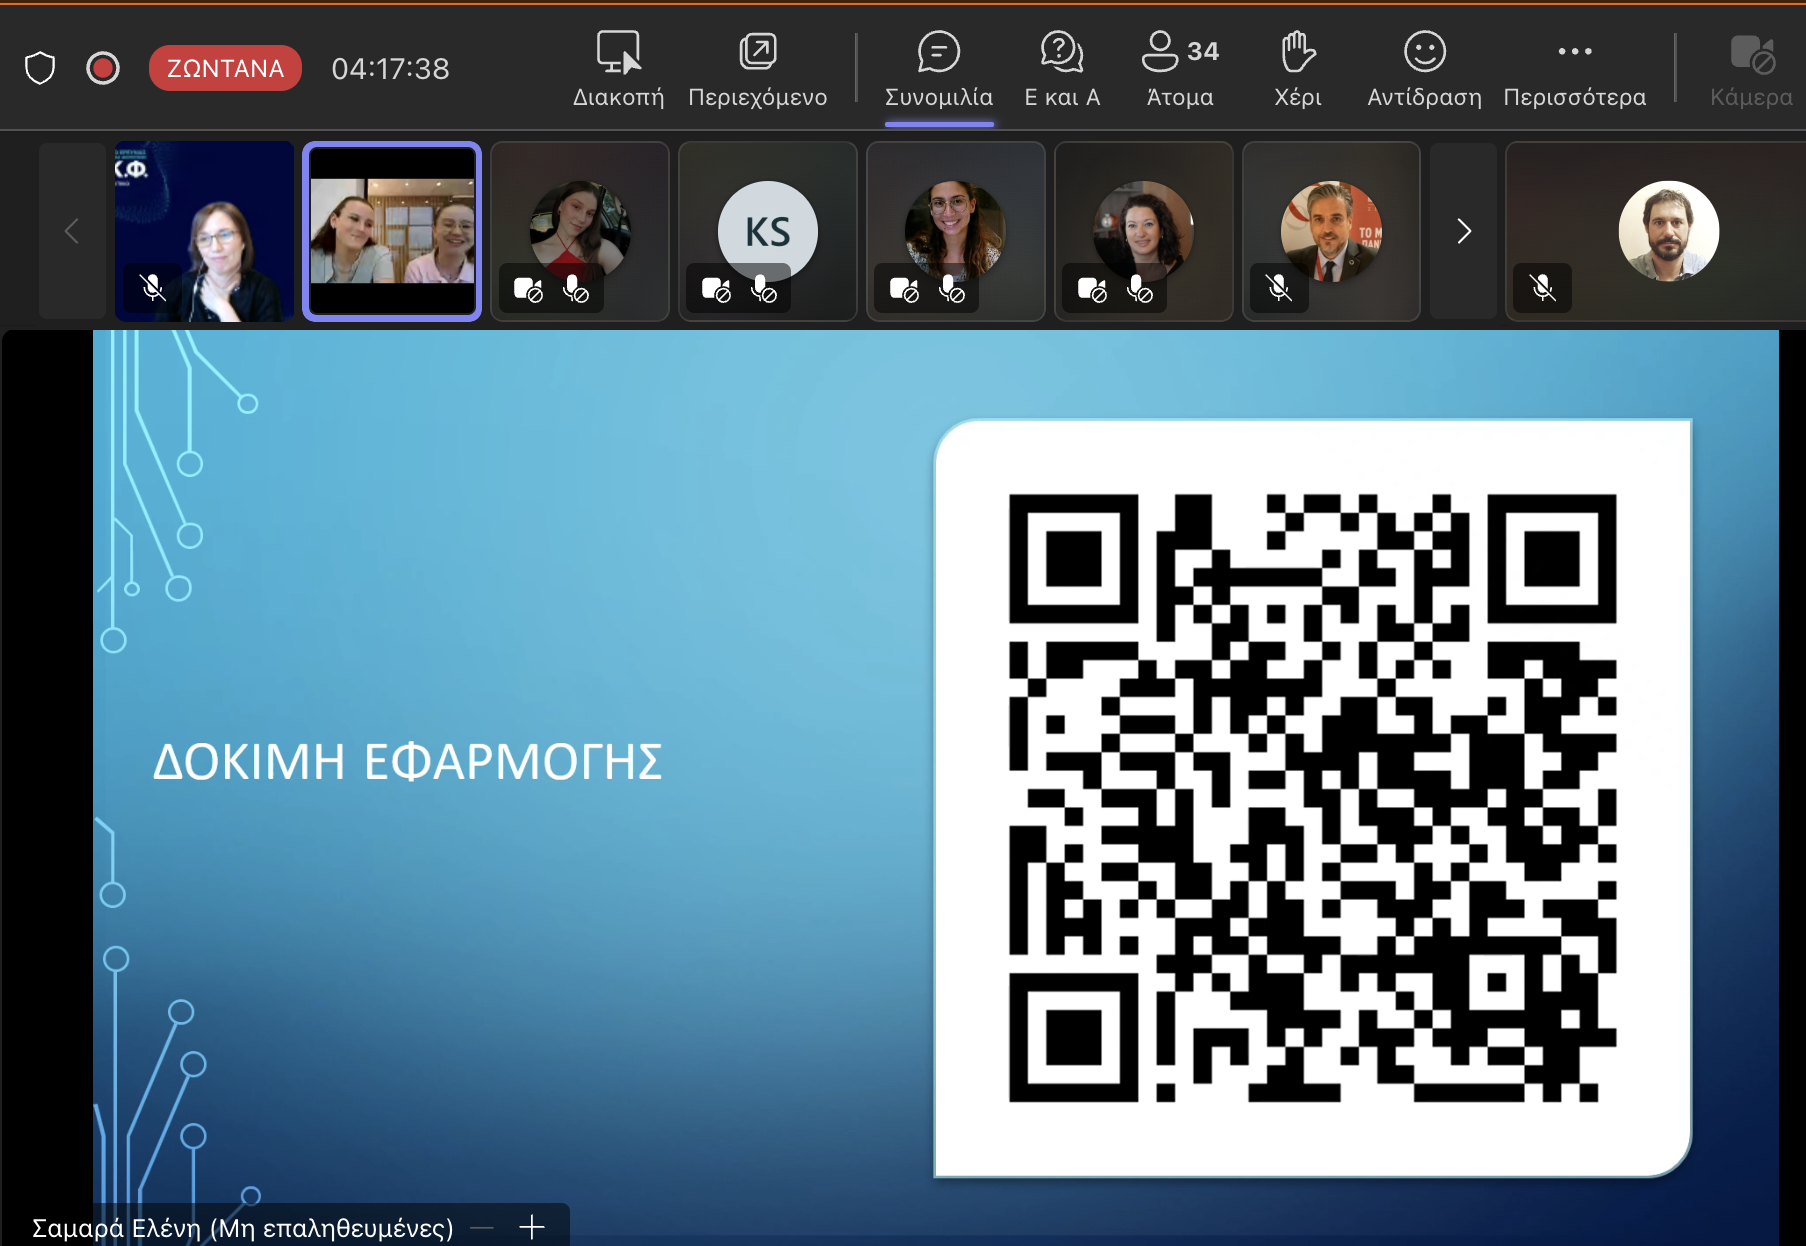The image size is (1806, 1246).
Task: Select the KS initials participant tile
Action: (768, 231)
